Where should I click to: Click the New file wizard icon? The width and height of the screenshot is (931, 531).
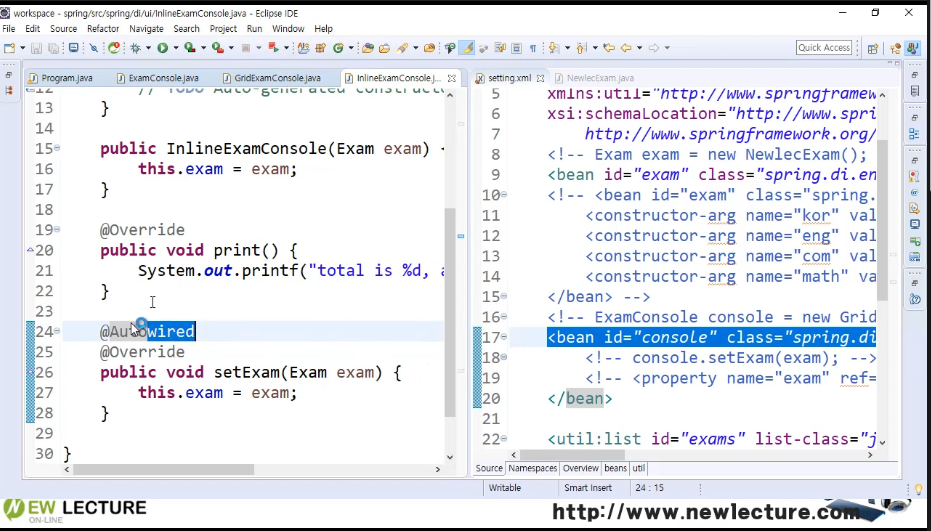pos(9,48)
